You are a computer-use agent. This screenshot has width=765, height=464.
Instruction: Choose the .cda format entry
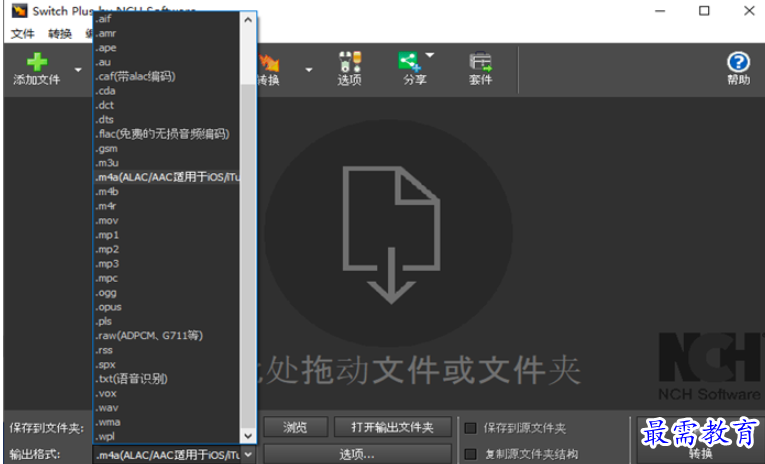coord(166,91)
